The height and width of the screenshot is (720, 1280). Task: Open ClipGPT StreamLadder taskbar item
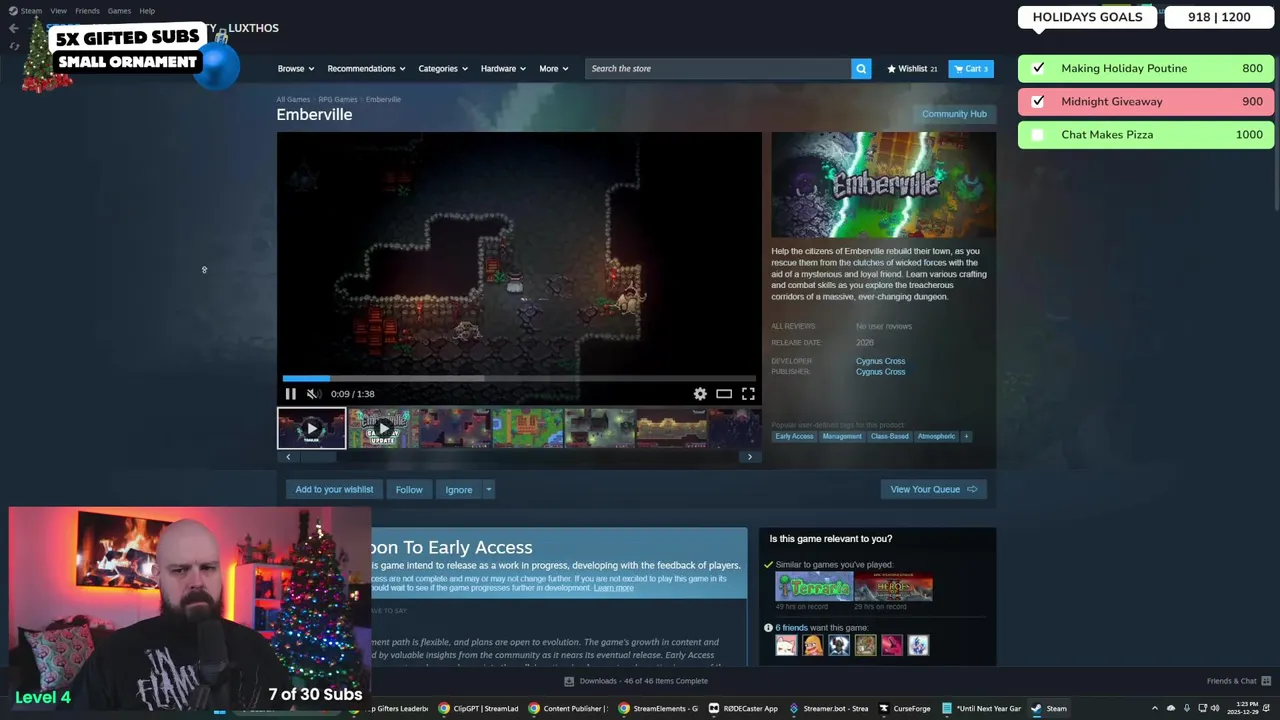point(479,708)
